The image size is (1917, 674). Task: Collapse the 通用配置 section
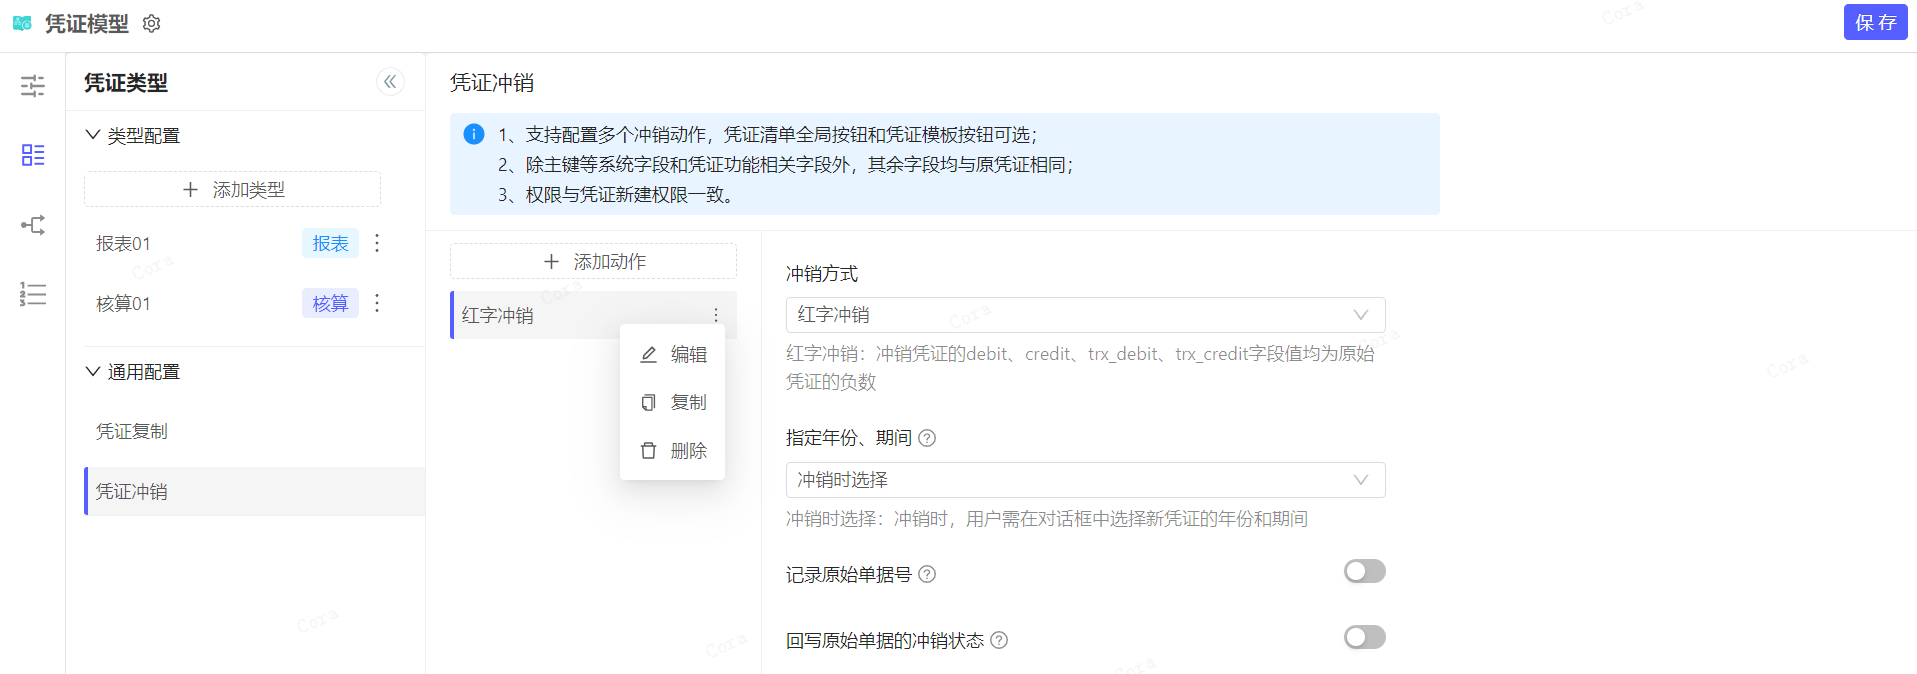click(x=93, y=372)
